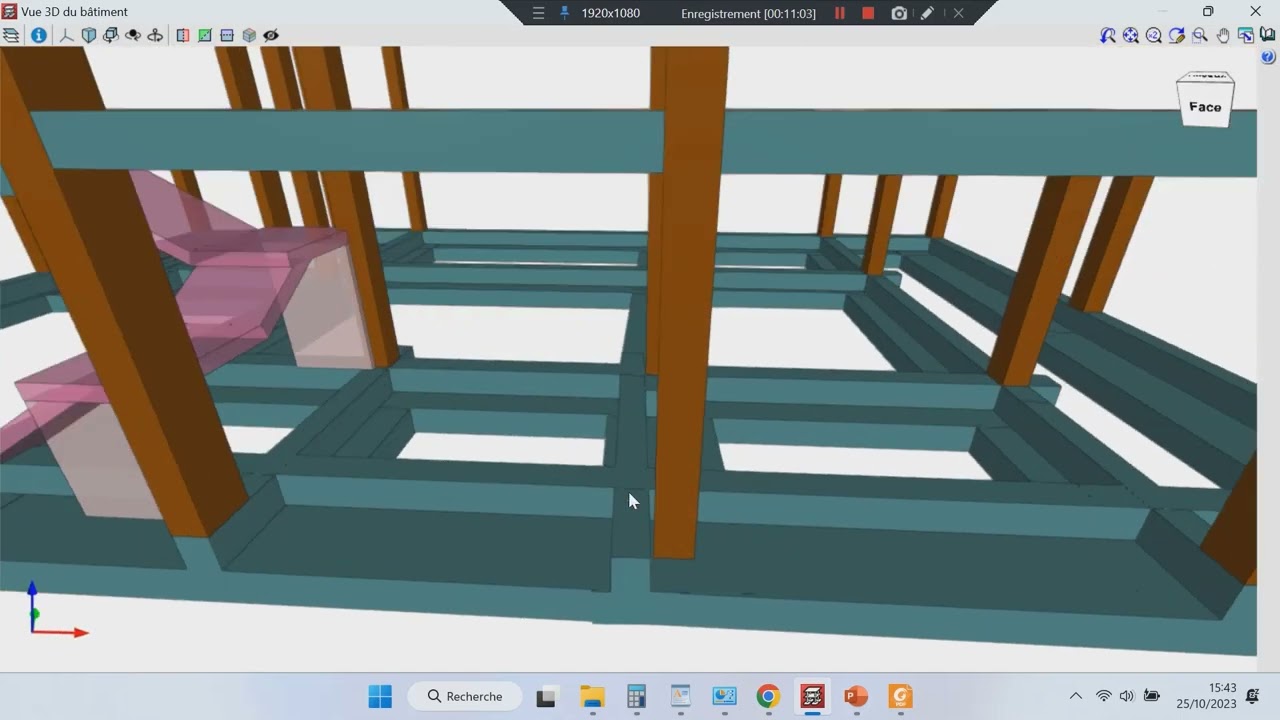
Task: Select the zoom window magnifier icon
Action: pyautogui.click(x=1200, y=35)
